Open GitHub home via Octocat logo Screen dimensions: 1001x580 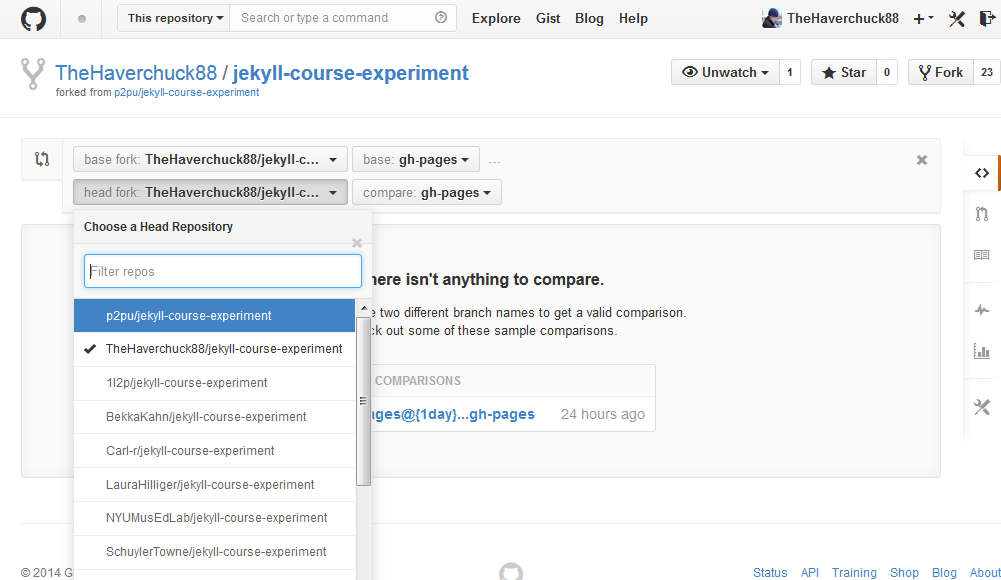tap(33, 19)
